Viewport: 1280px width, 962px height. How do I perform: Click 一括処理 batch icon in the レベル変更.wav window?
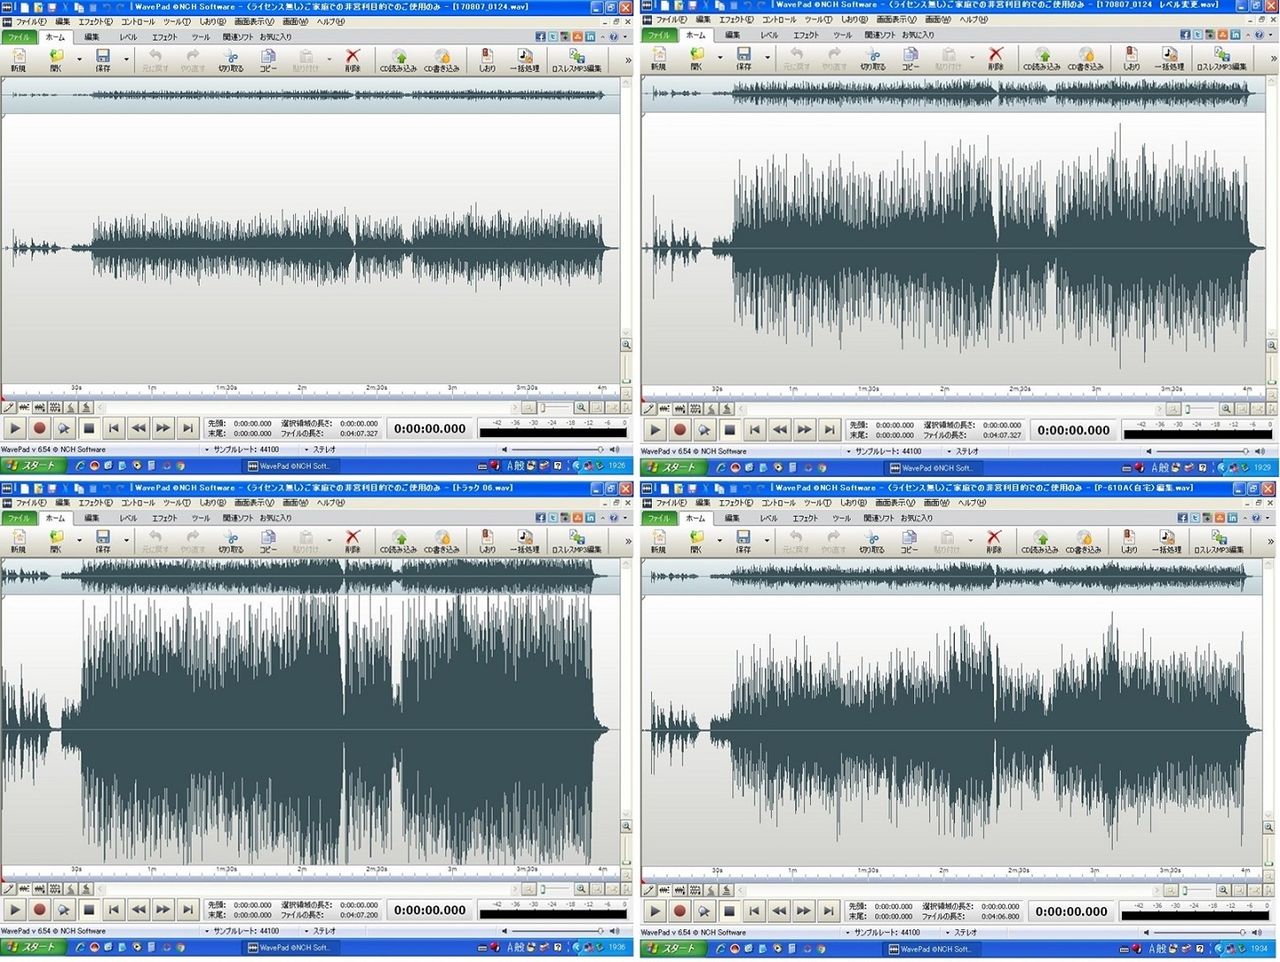(1169, 59)
